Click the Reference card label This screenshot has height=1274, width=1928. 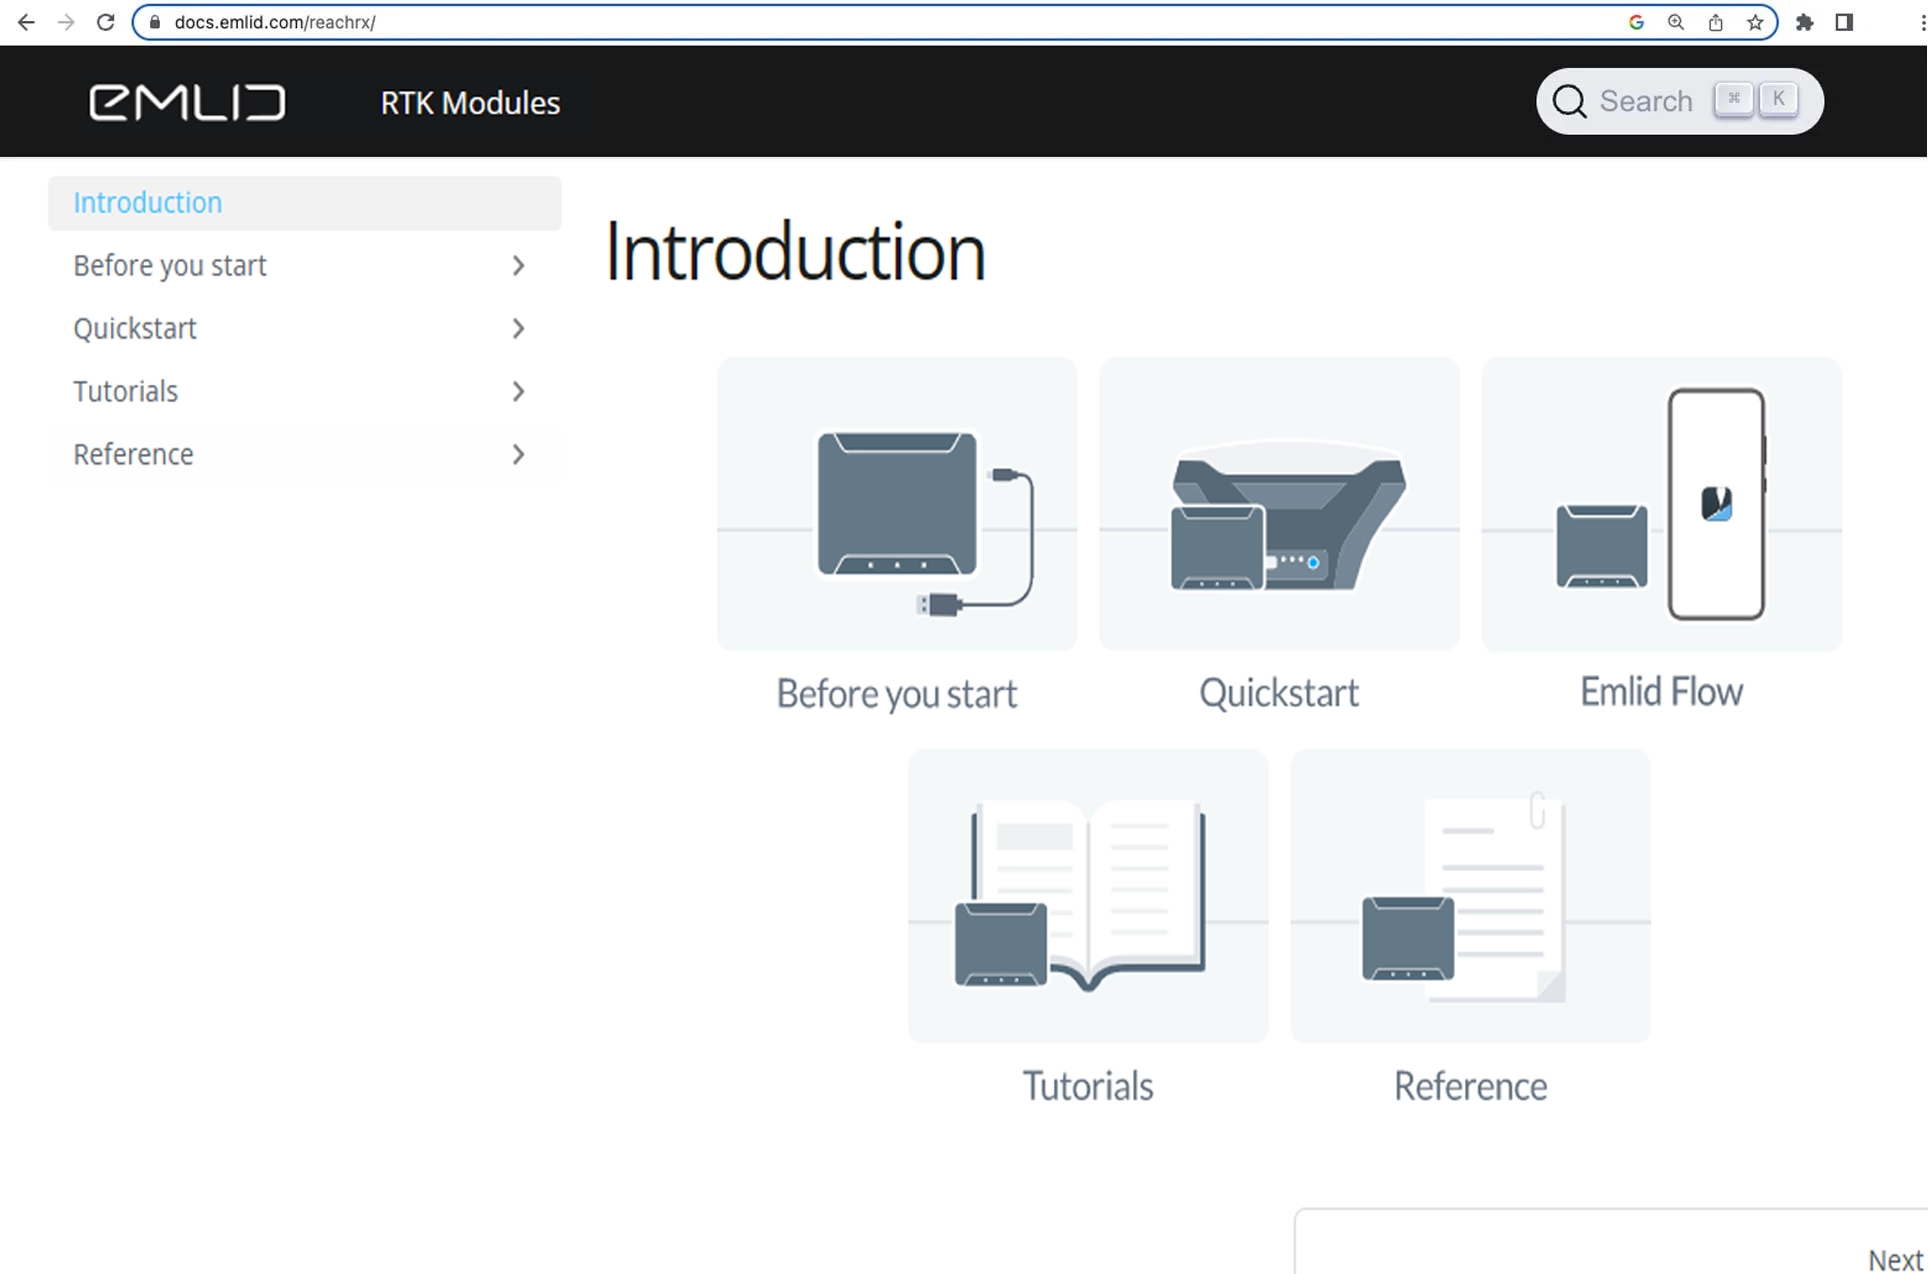coord(1470,1086)
